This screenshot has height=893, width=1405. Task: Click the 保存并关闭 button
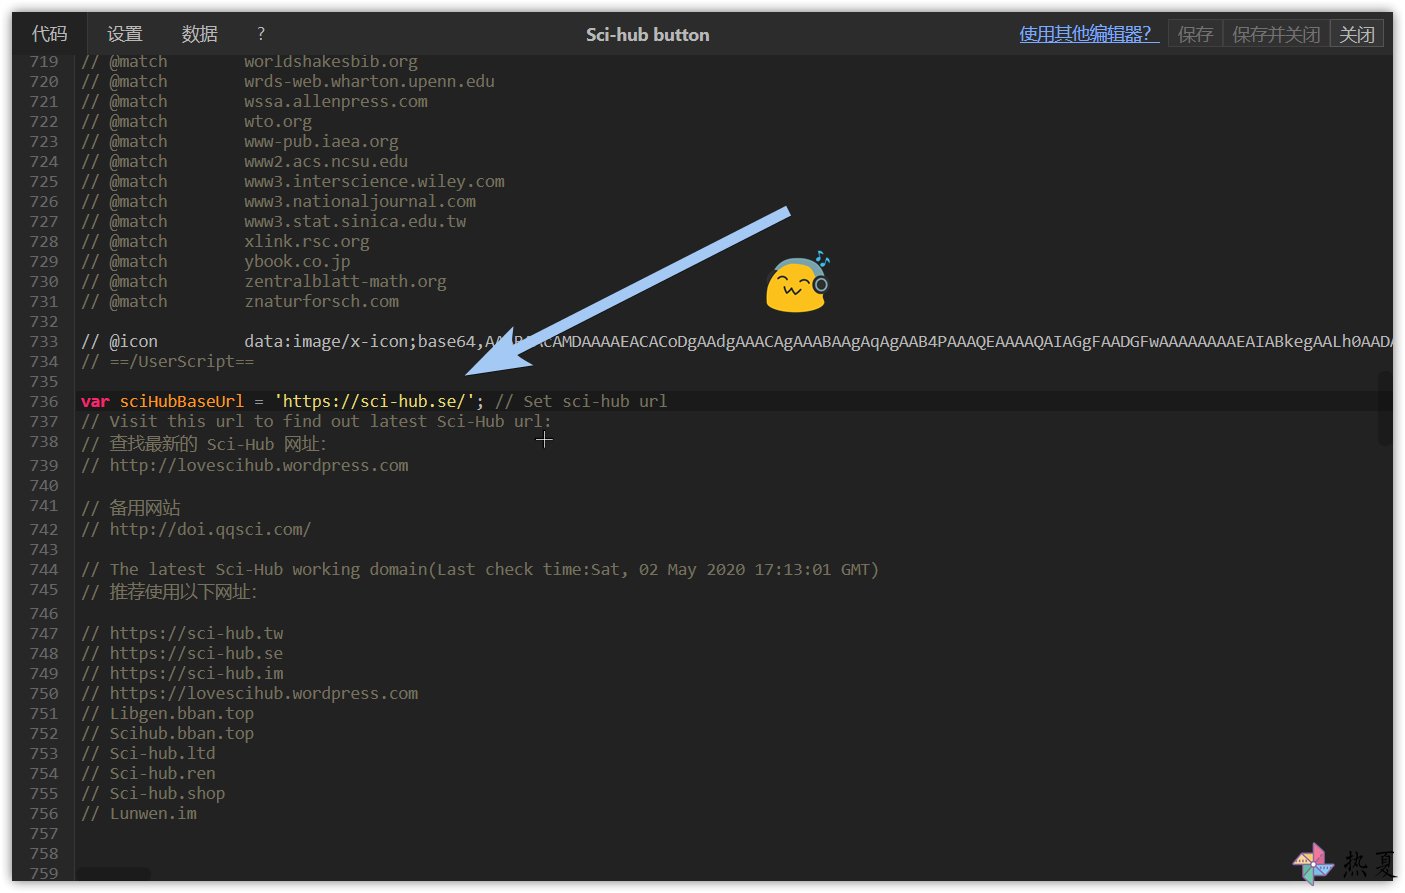[1276, 35]
